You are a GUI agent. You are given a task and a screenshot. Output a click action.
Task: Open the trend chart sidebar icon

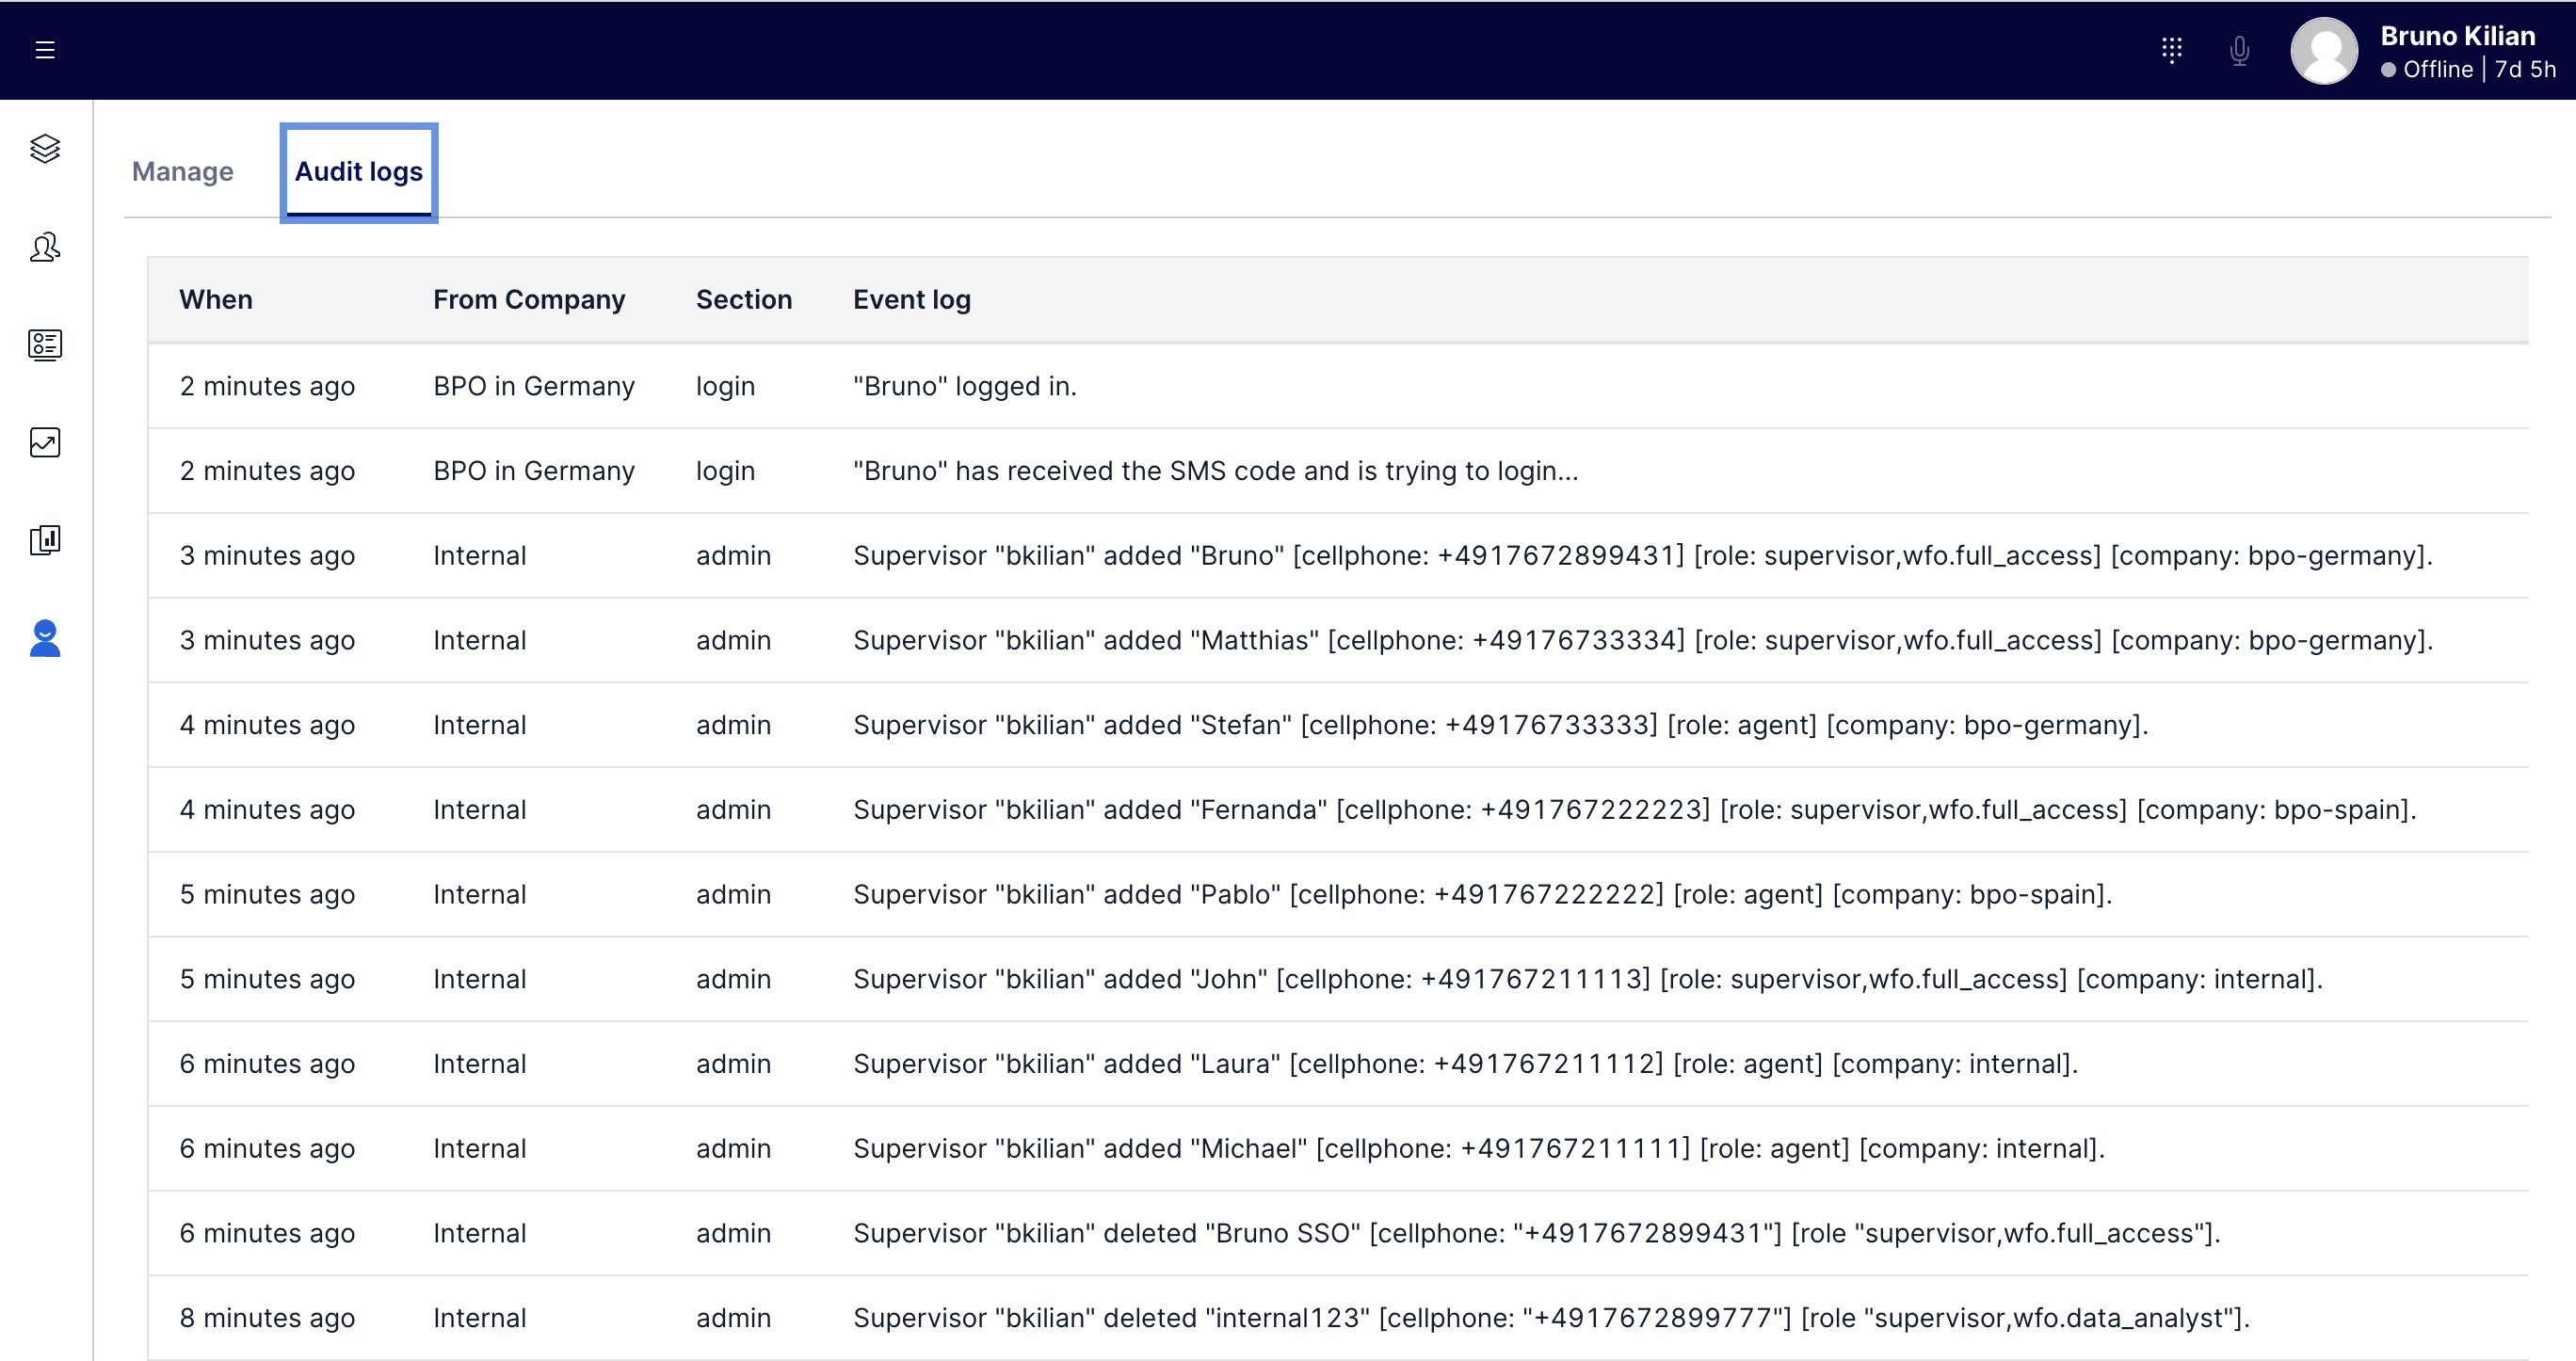tap(45, 443)
